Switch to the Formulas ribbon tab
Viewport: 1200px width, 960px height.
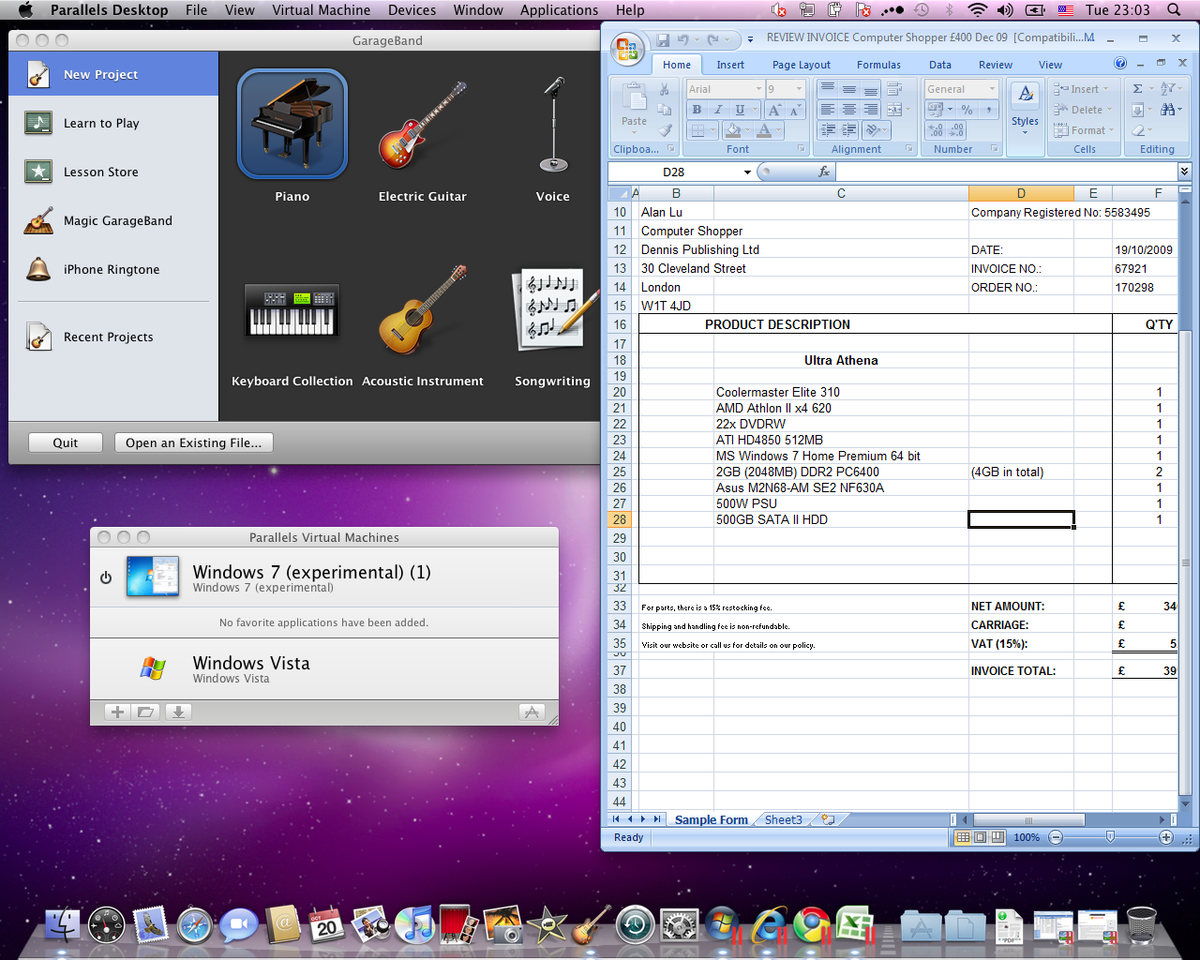tap(878, 64)
